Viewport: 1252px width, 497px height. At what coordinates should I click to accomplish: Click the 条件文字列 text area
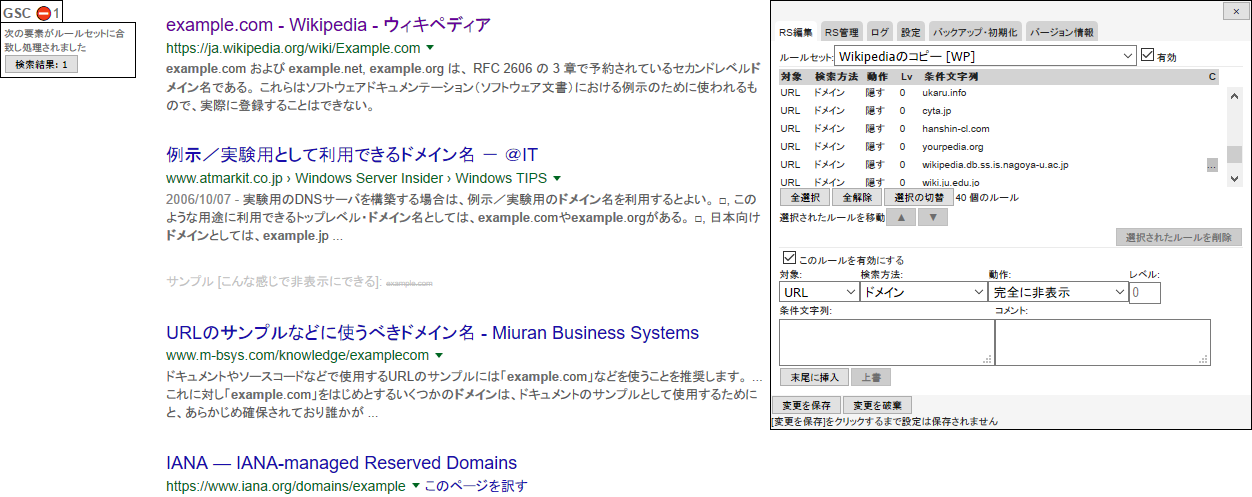[886, 342]
